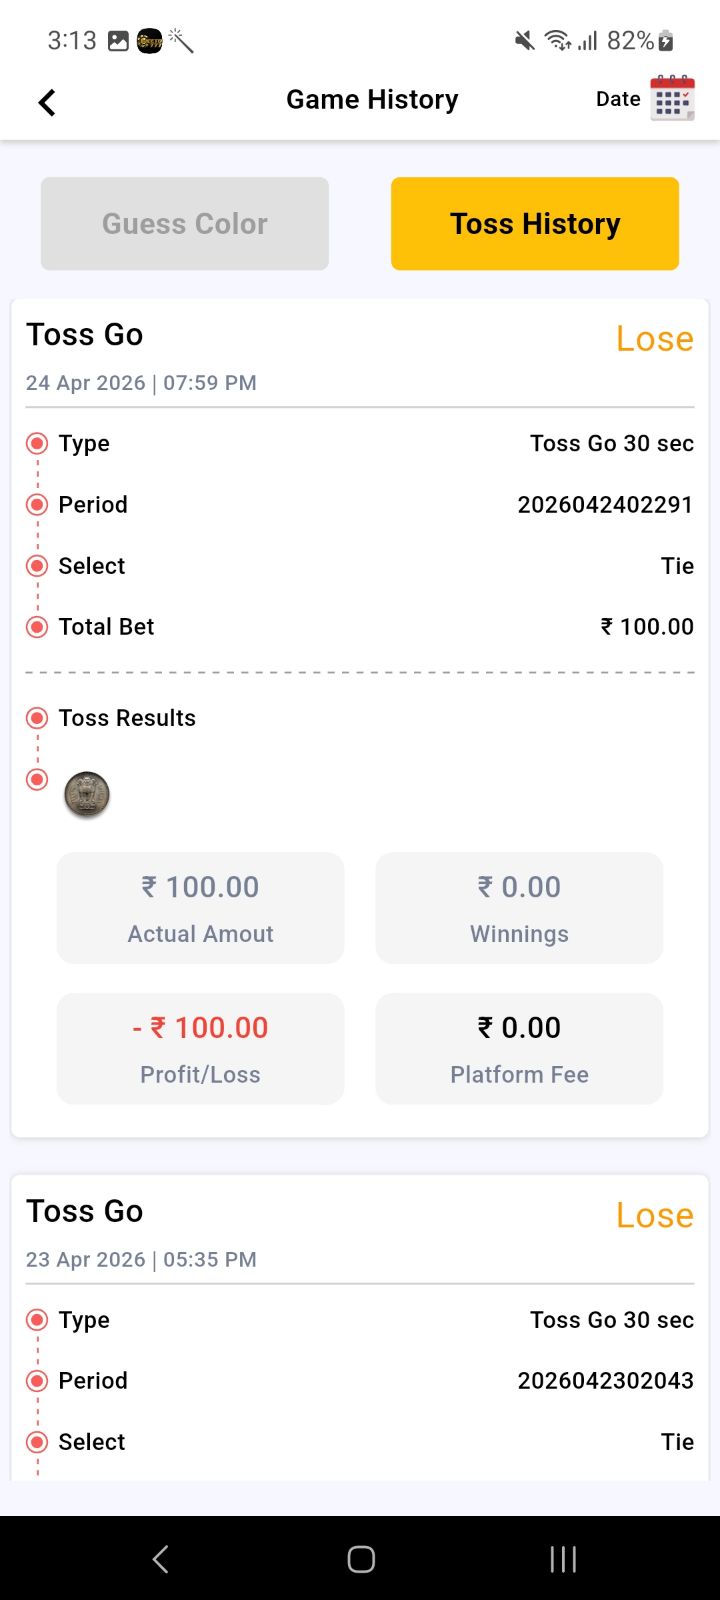The image size is (720, 1600).
Task: Select the Profit/Loss card
Action: pyautogui.click(x=200, y=1049)
